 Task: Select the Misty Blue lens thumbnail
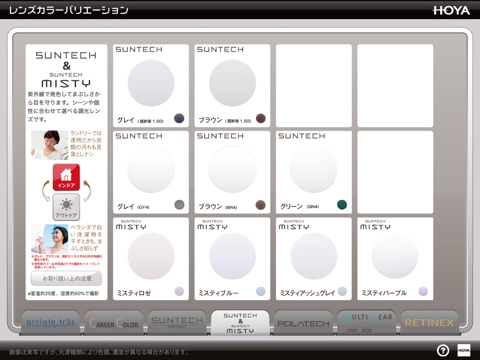[232, 256]
